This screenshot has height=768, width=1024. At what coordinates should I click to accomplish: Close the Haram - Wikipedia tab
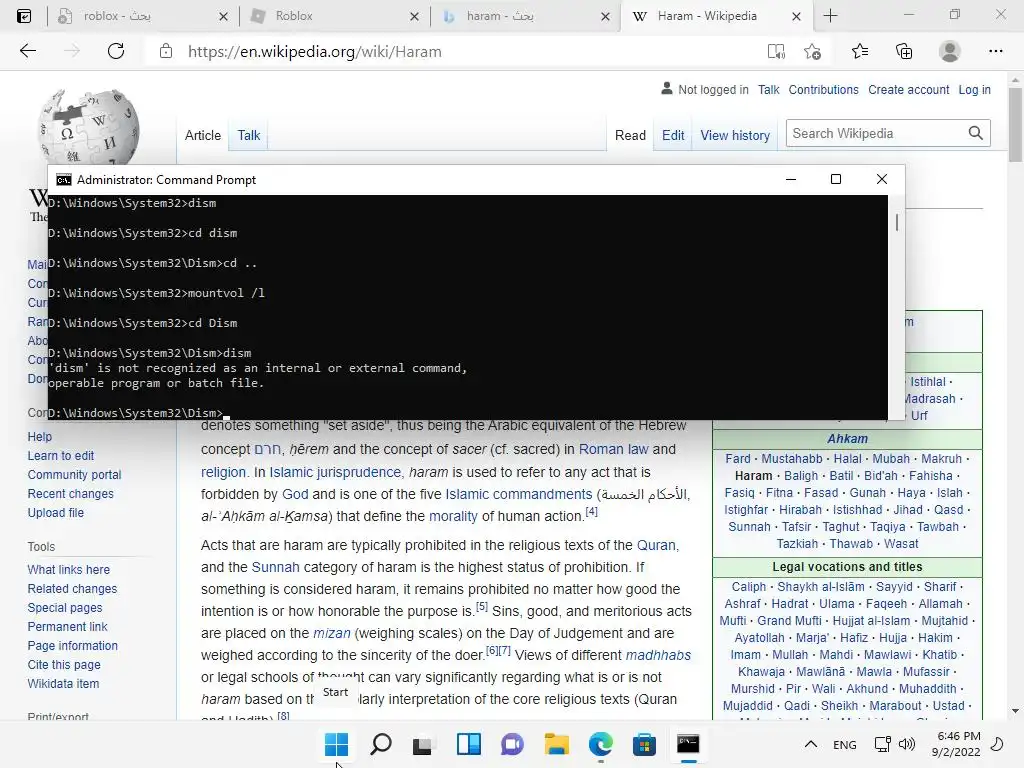point(796,16)
